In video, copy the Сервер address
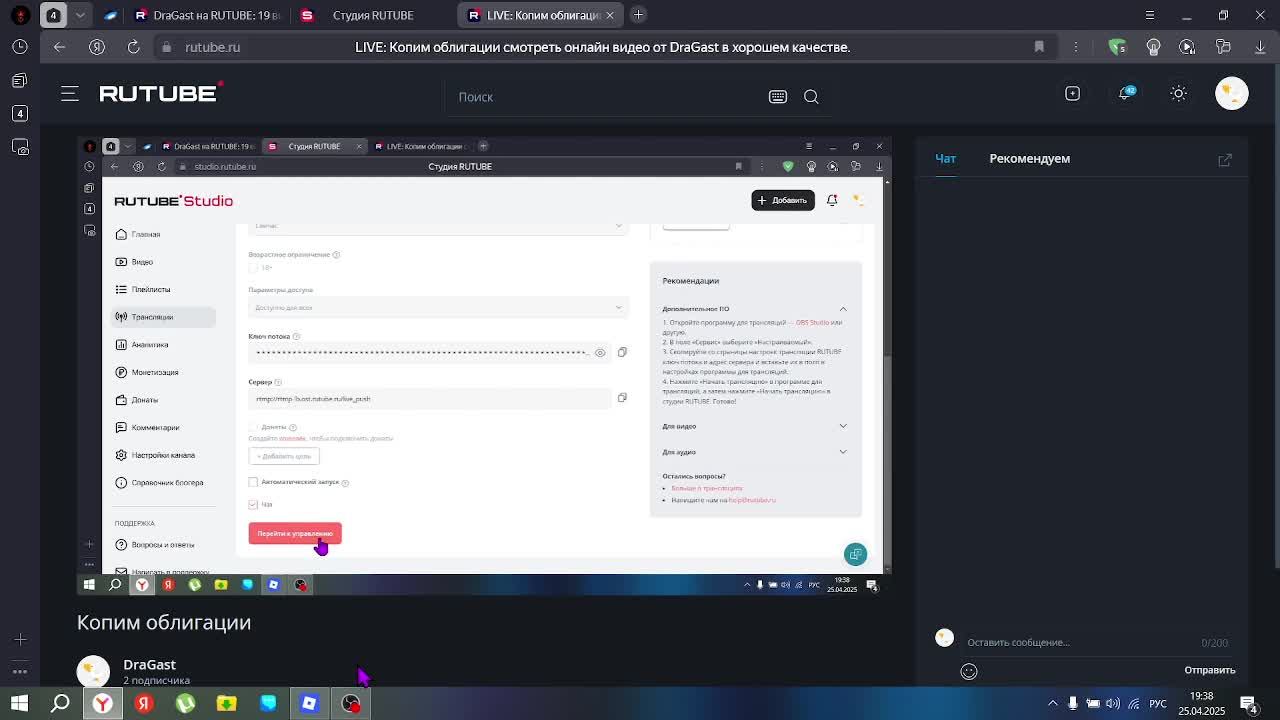 [622, 398]
